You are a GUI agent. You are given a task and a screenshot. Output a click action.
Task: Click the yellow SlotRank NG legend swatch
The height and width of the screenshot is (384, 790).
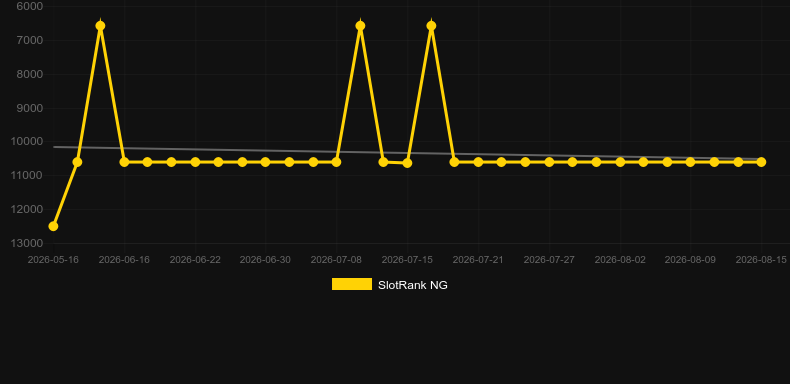(x=352, y=284)
